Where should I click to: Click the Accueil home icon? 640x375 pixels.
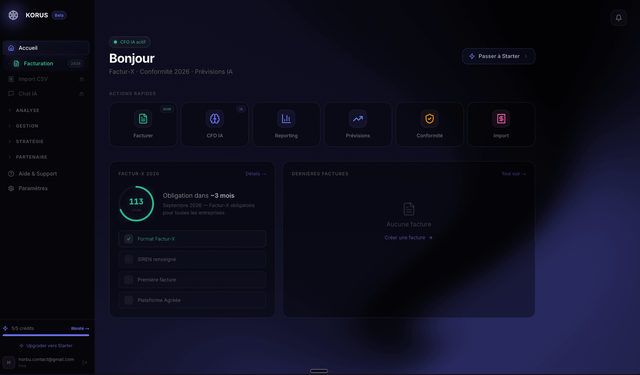point(11,48)
